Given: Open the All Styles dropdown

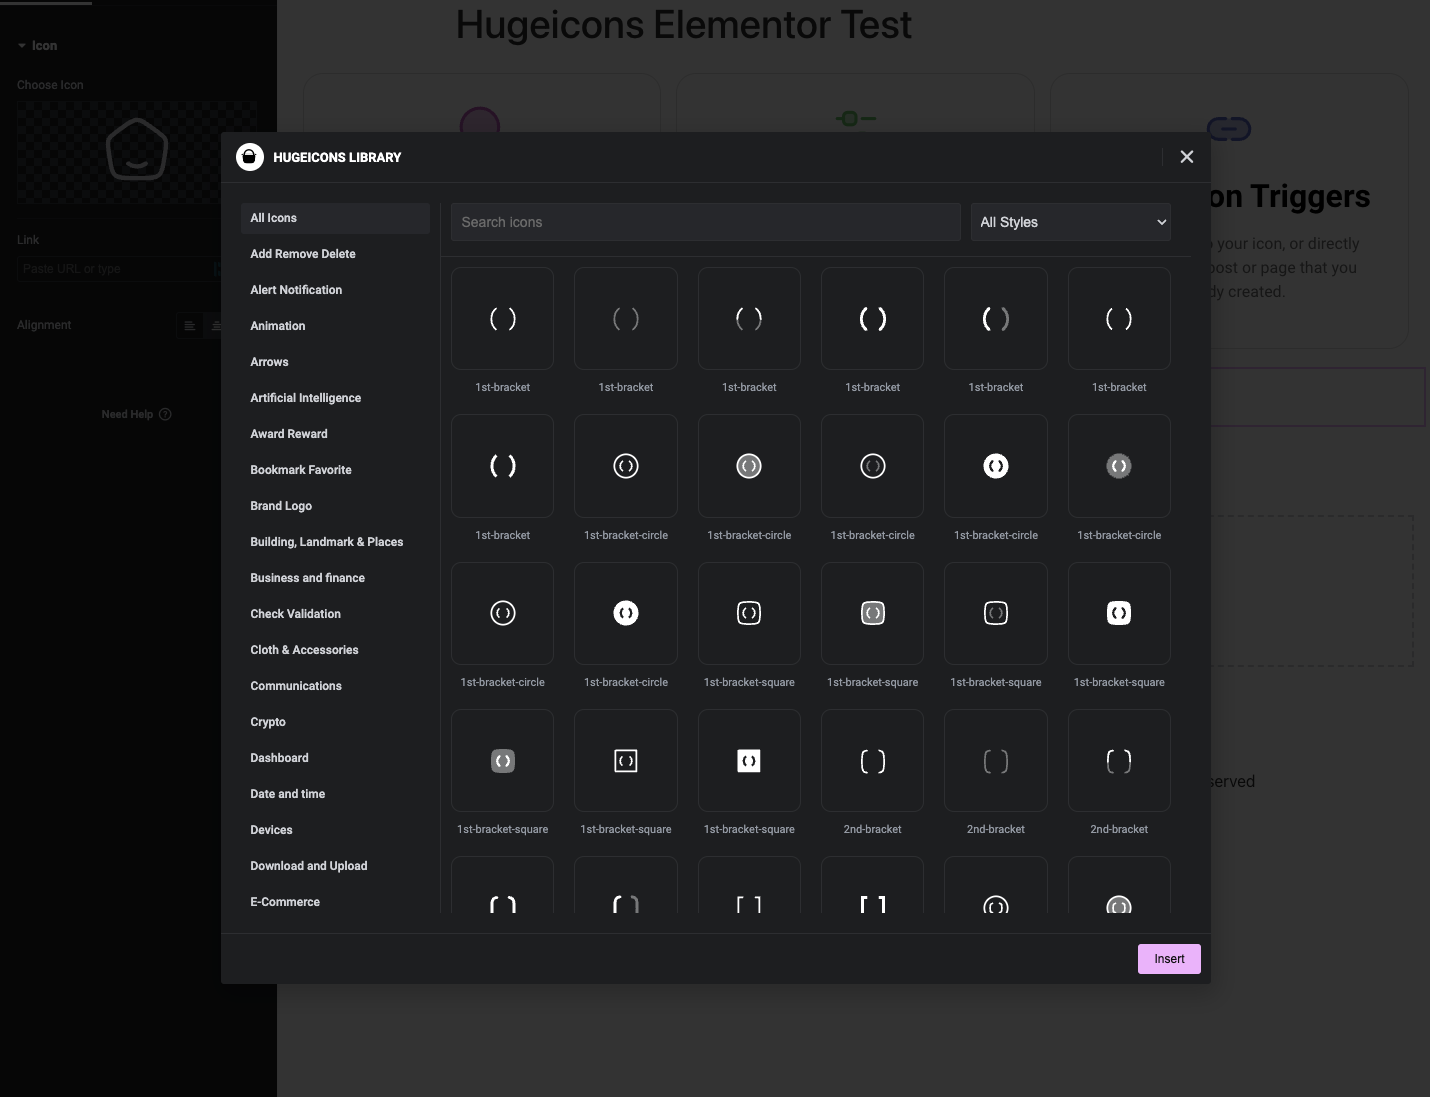Looking at the screenshot, I should 1070,221.
